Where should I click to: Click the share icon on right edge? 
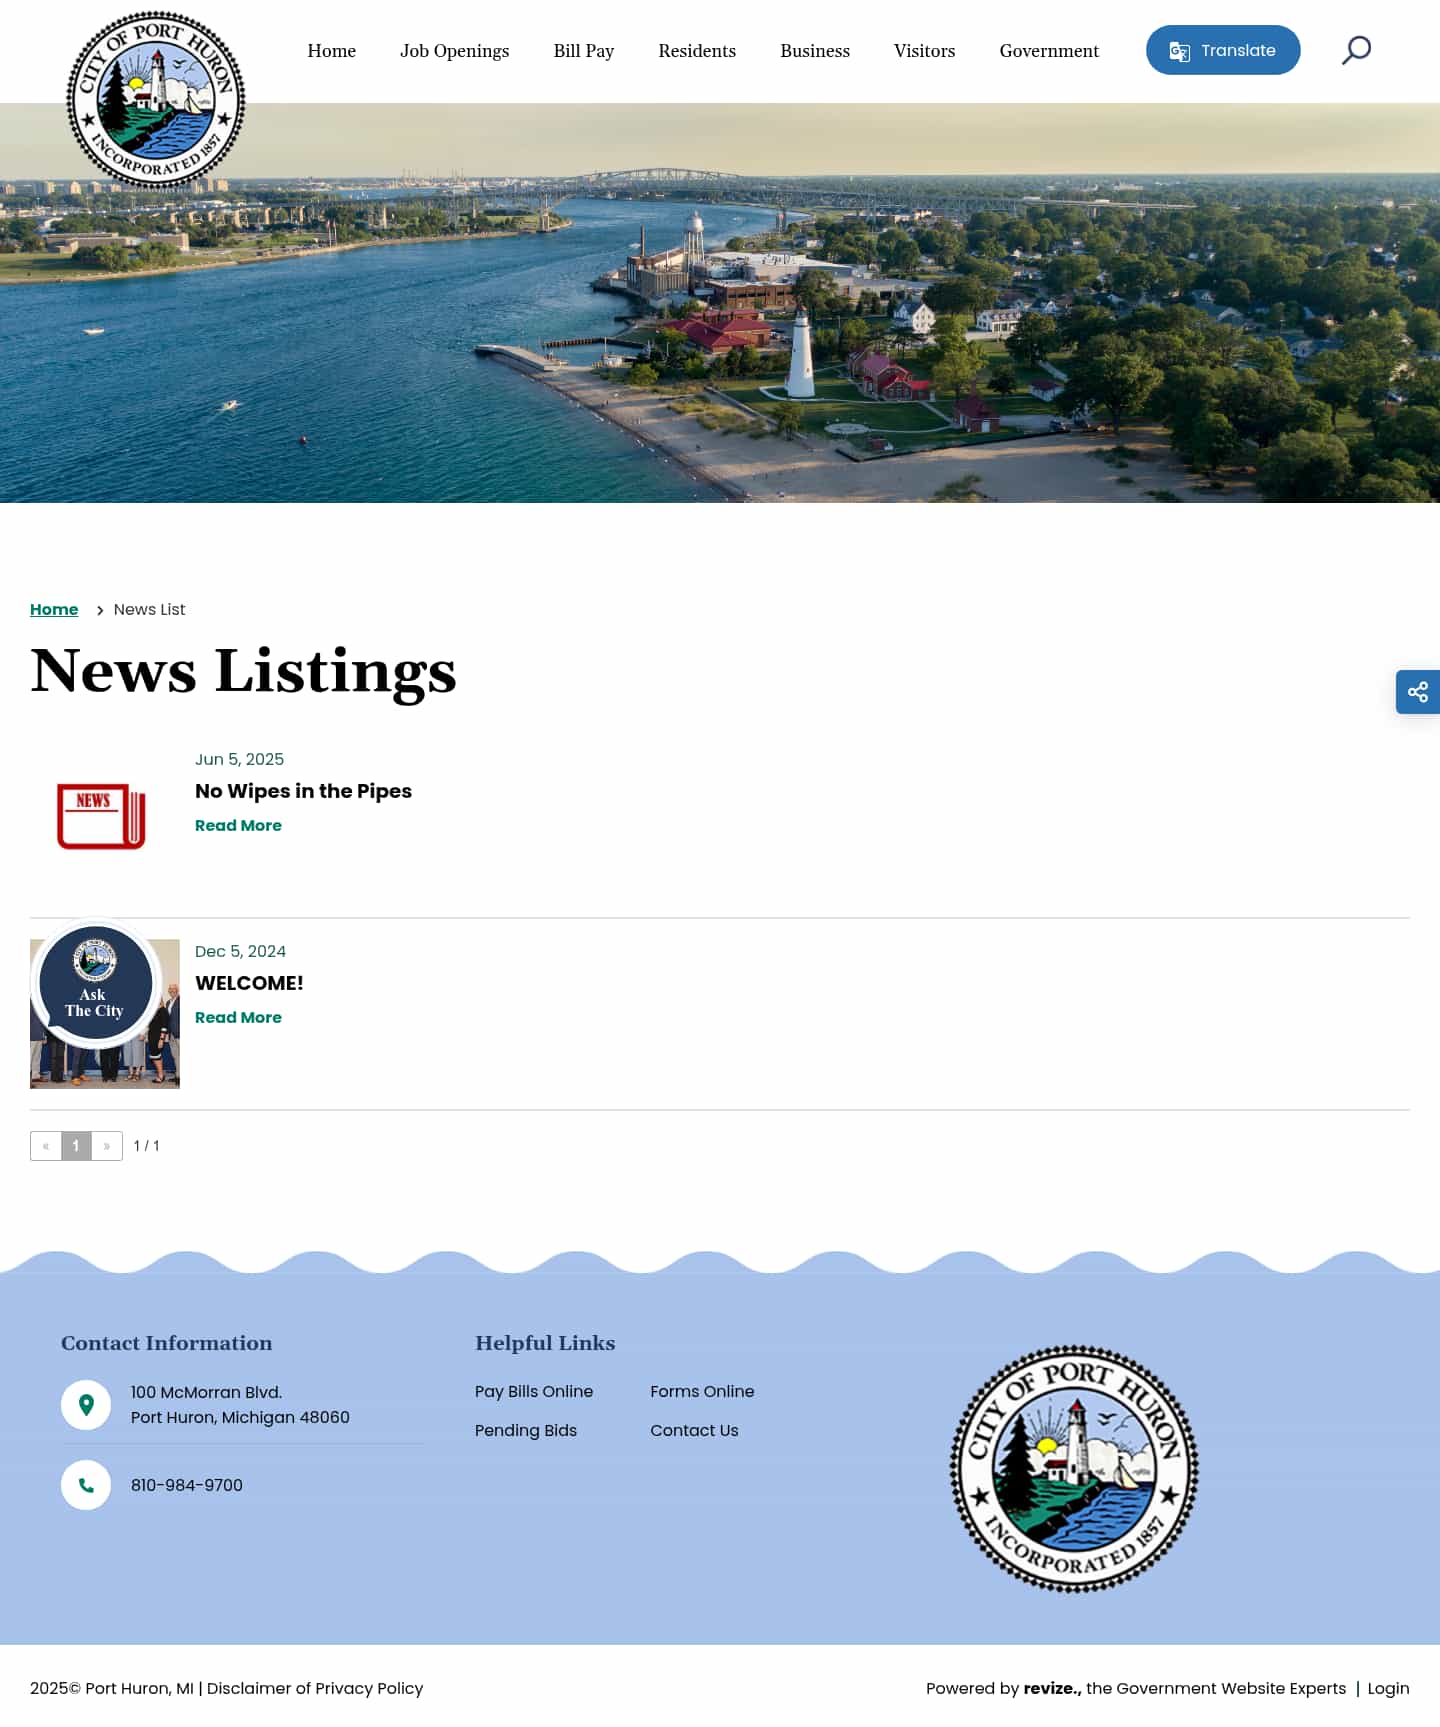[1418, 692]
